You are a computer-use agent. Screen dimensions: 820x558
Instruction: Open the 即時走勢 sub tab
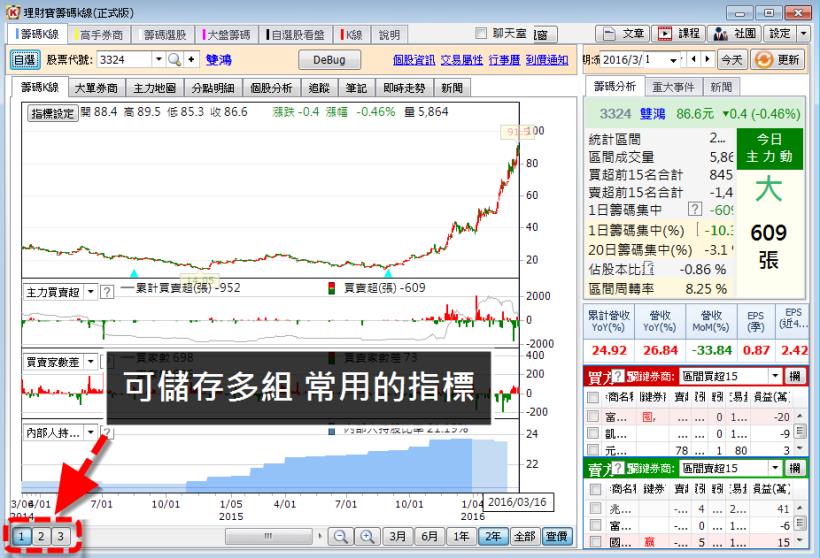[x=404, y=88]
